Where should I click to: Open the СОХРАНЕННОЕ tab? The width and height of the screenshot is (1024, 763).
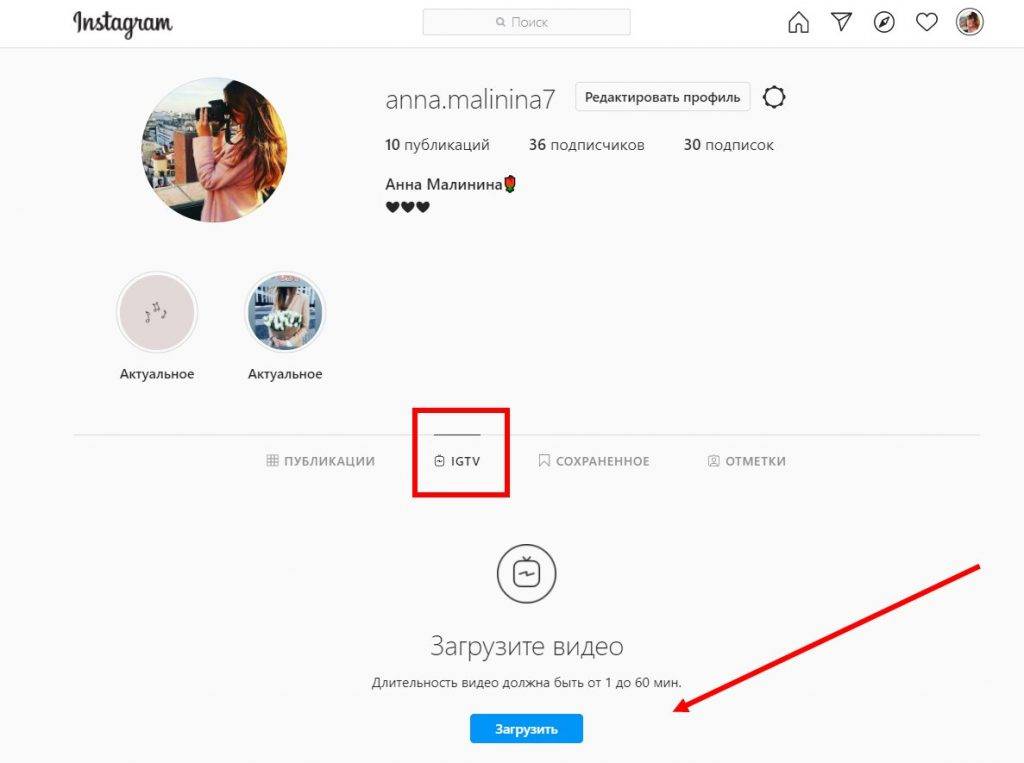594,461
